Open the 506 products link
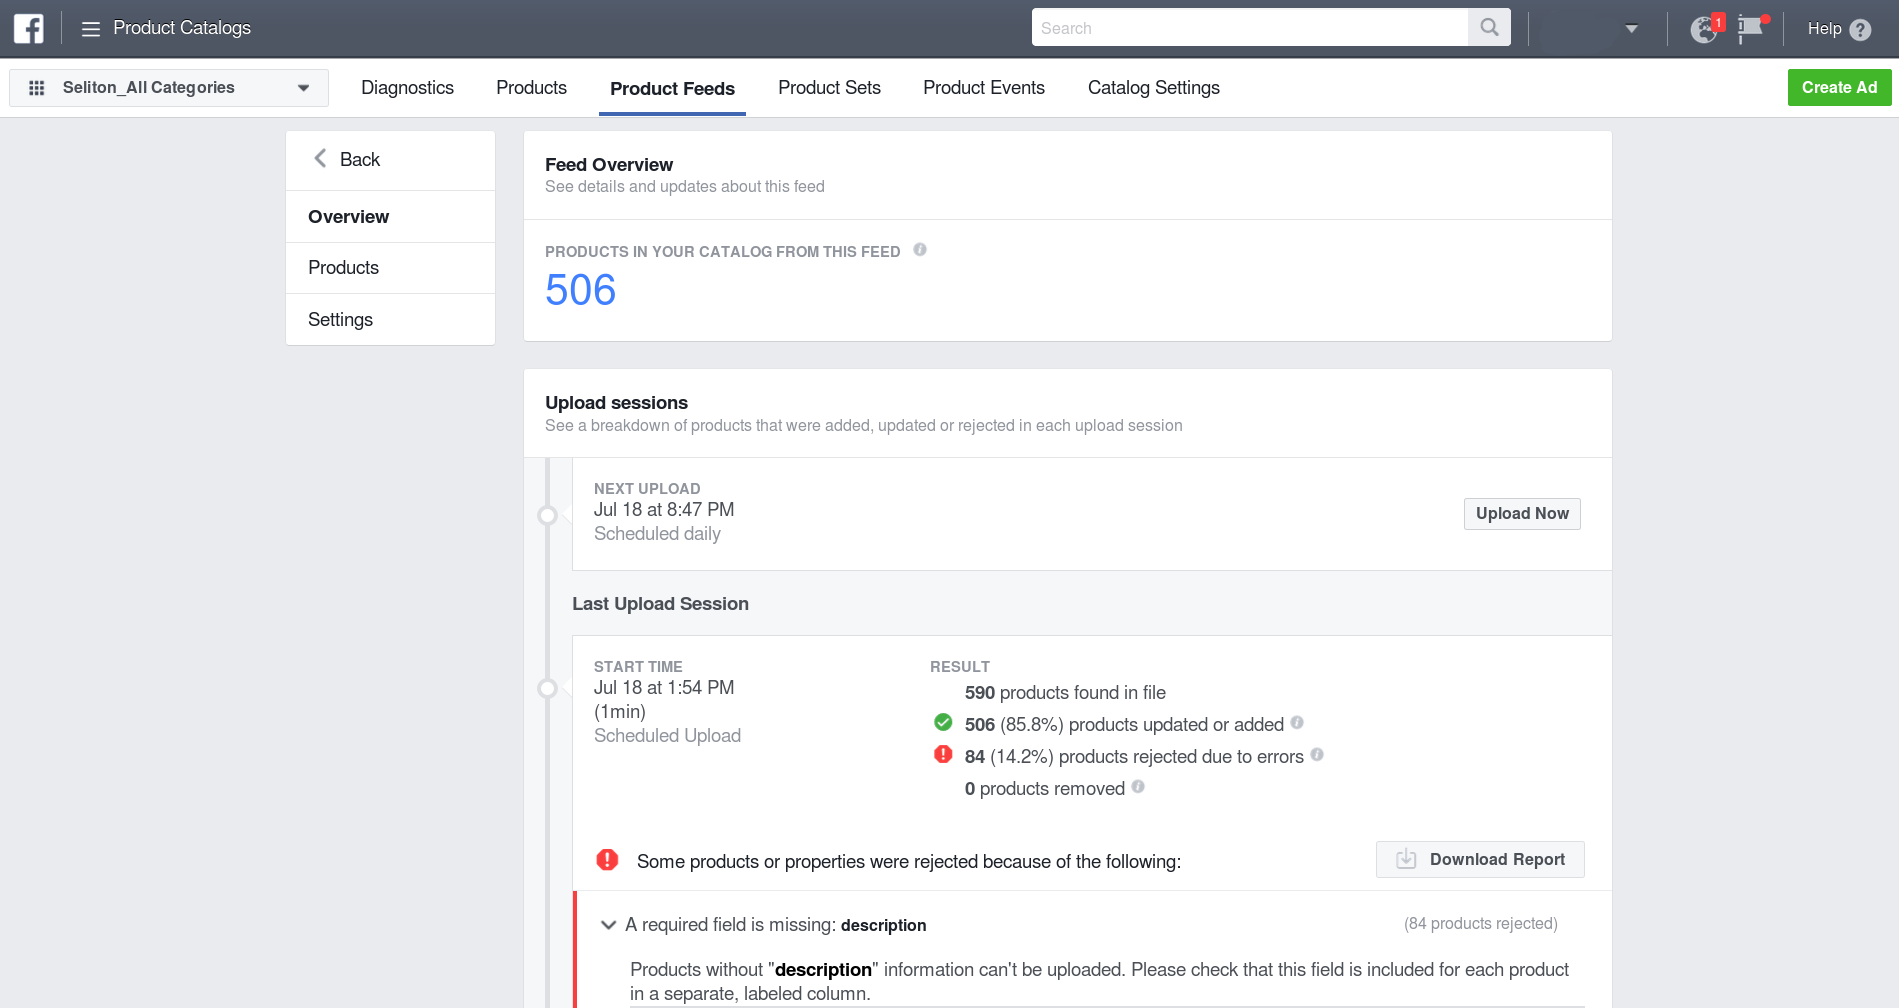 click(580, 290)
